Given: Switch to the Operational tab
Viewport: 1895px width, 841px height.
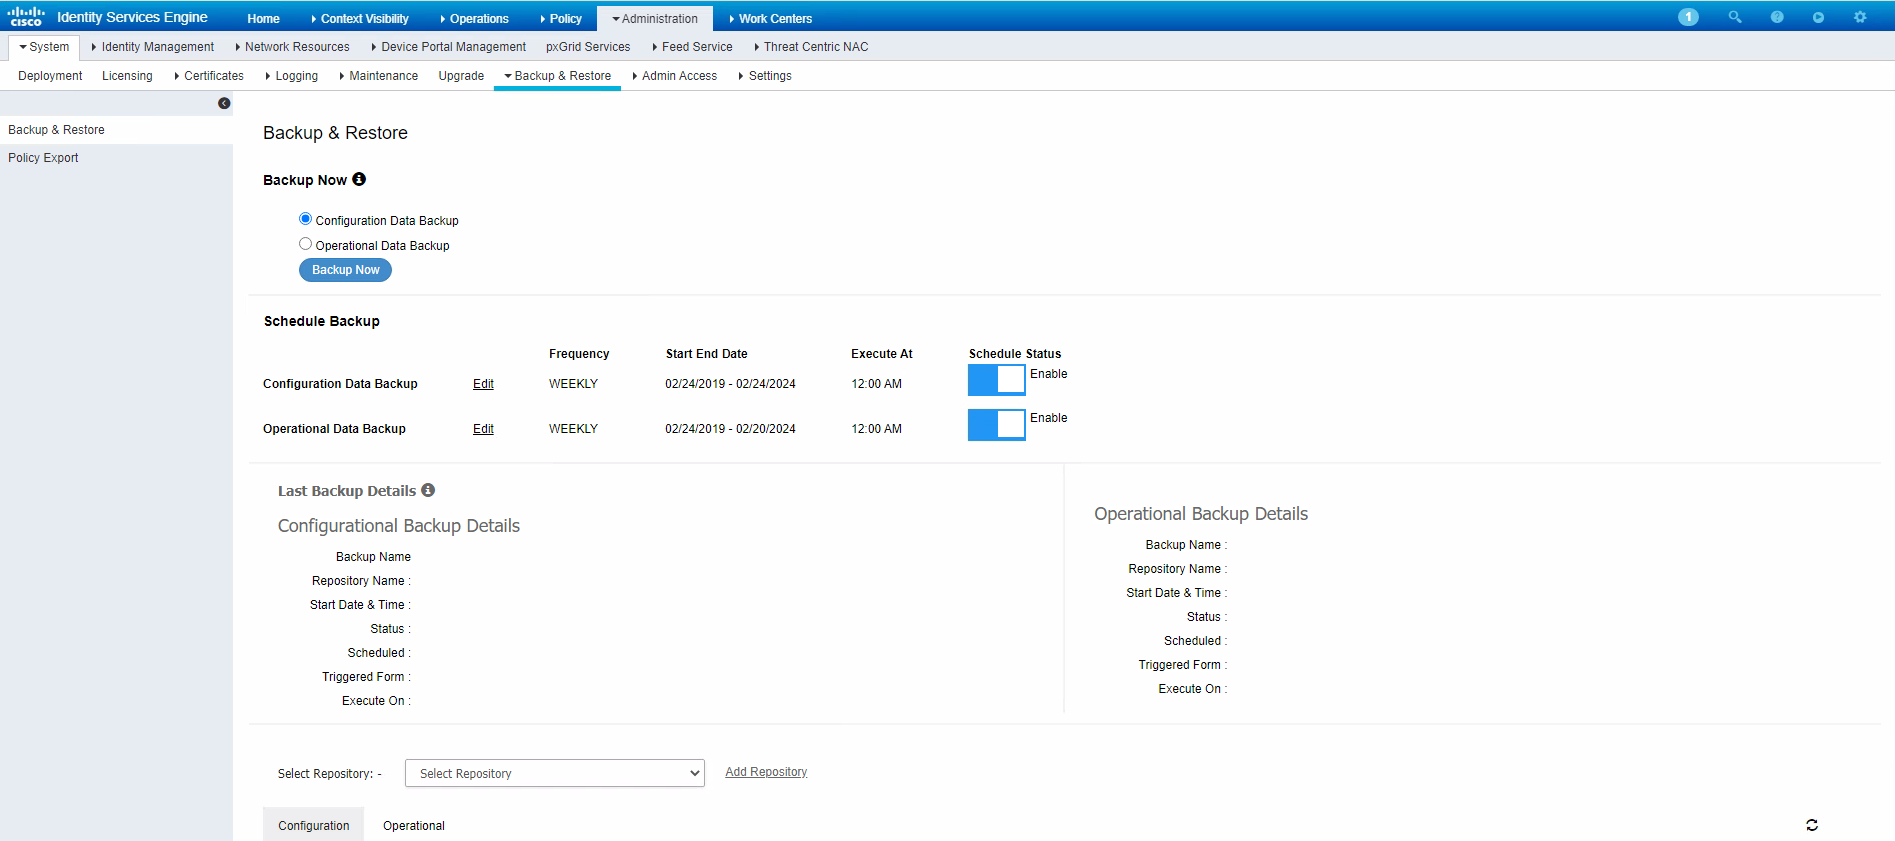Looking at the screenshot, I should pos(414,825).
